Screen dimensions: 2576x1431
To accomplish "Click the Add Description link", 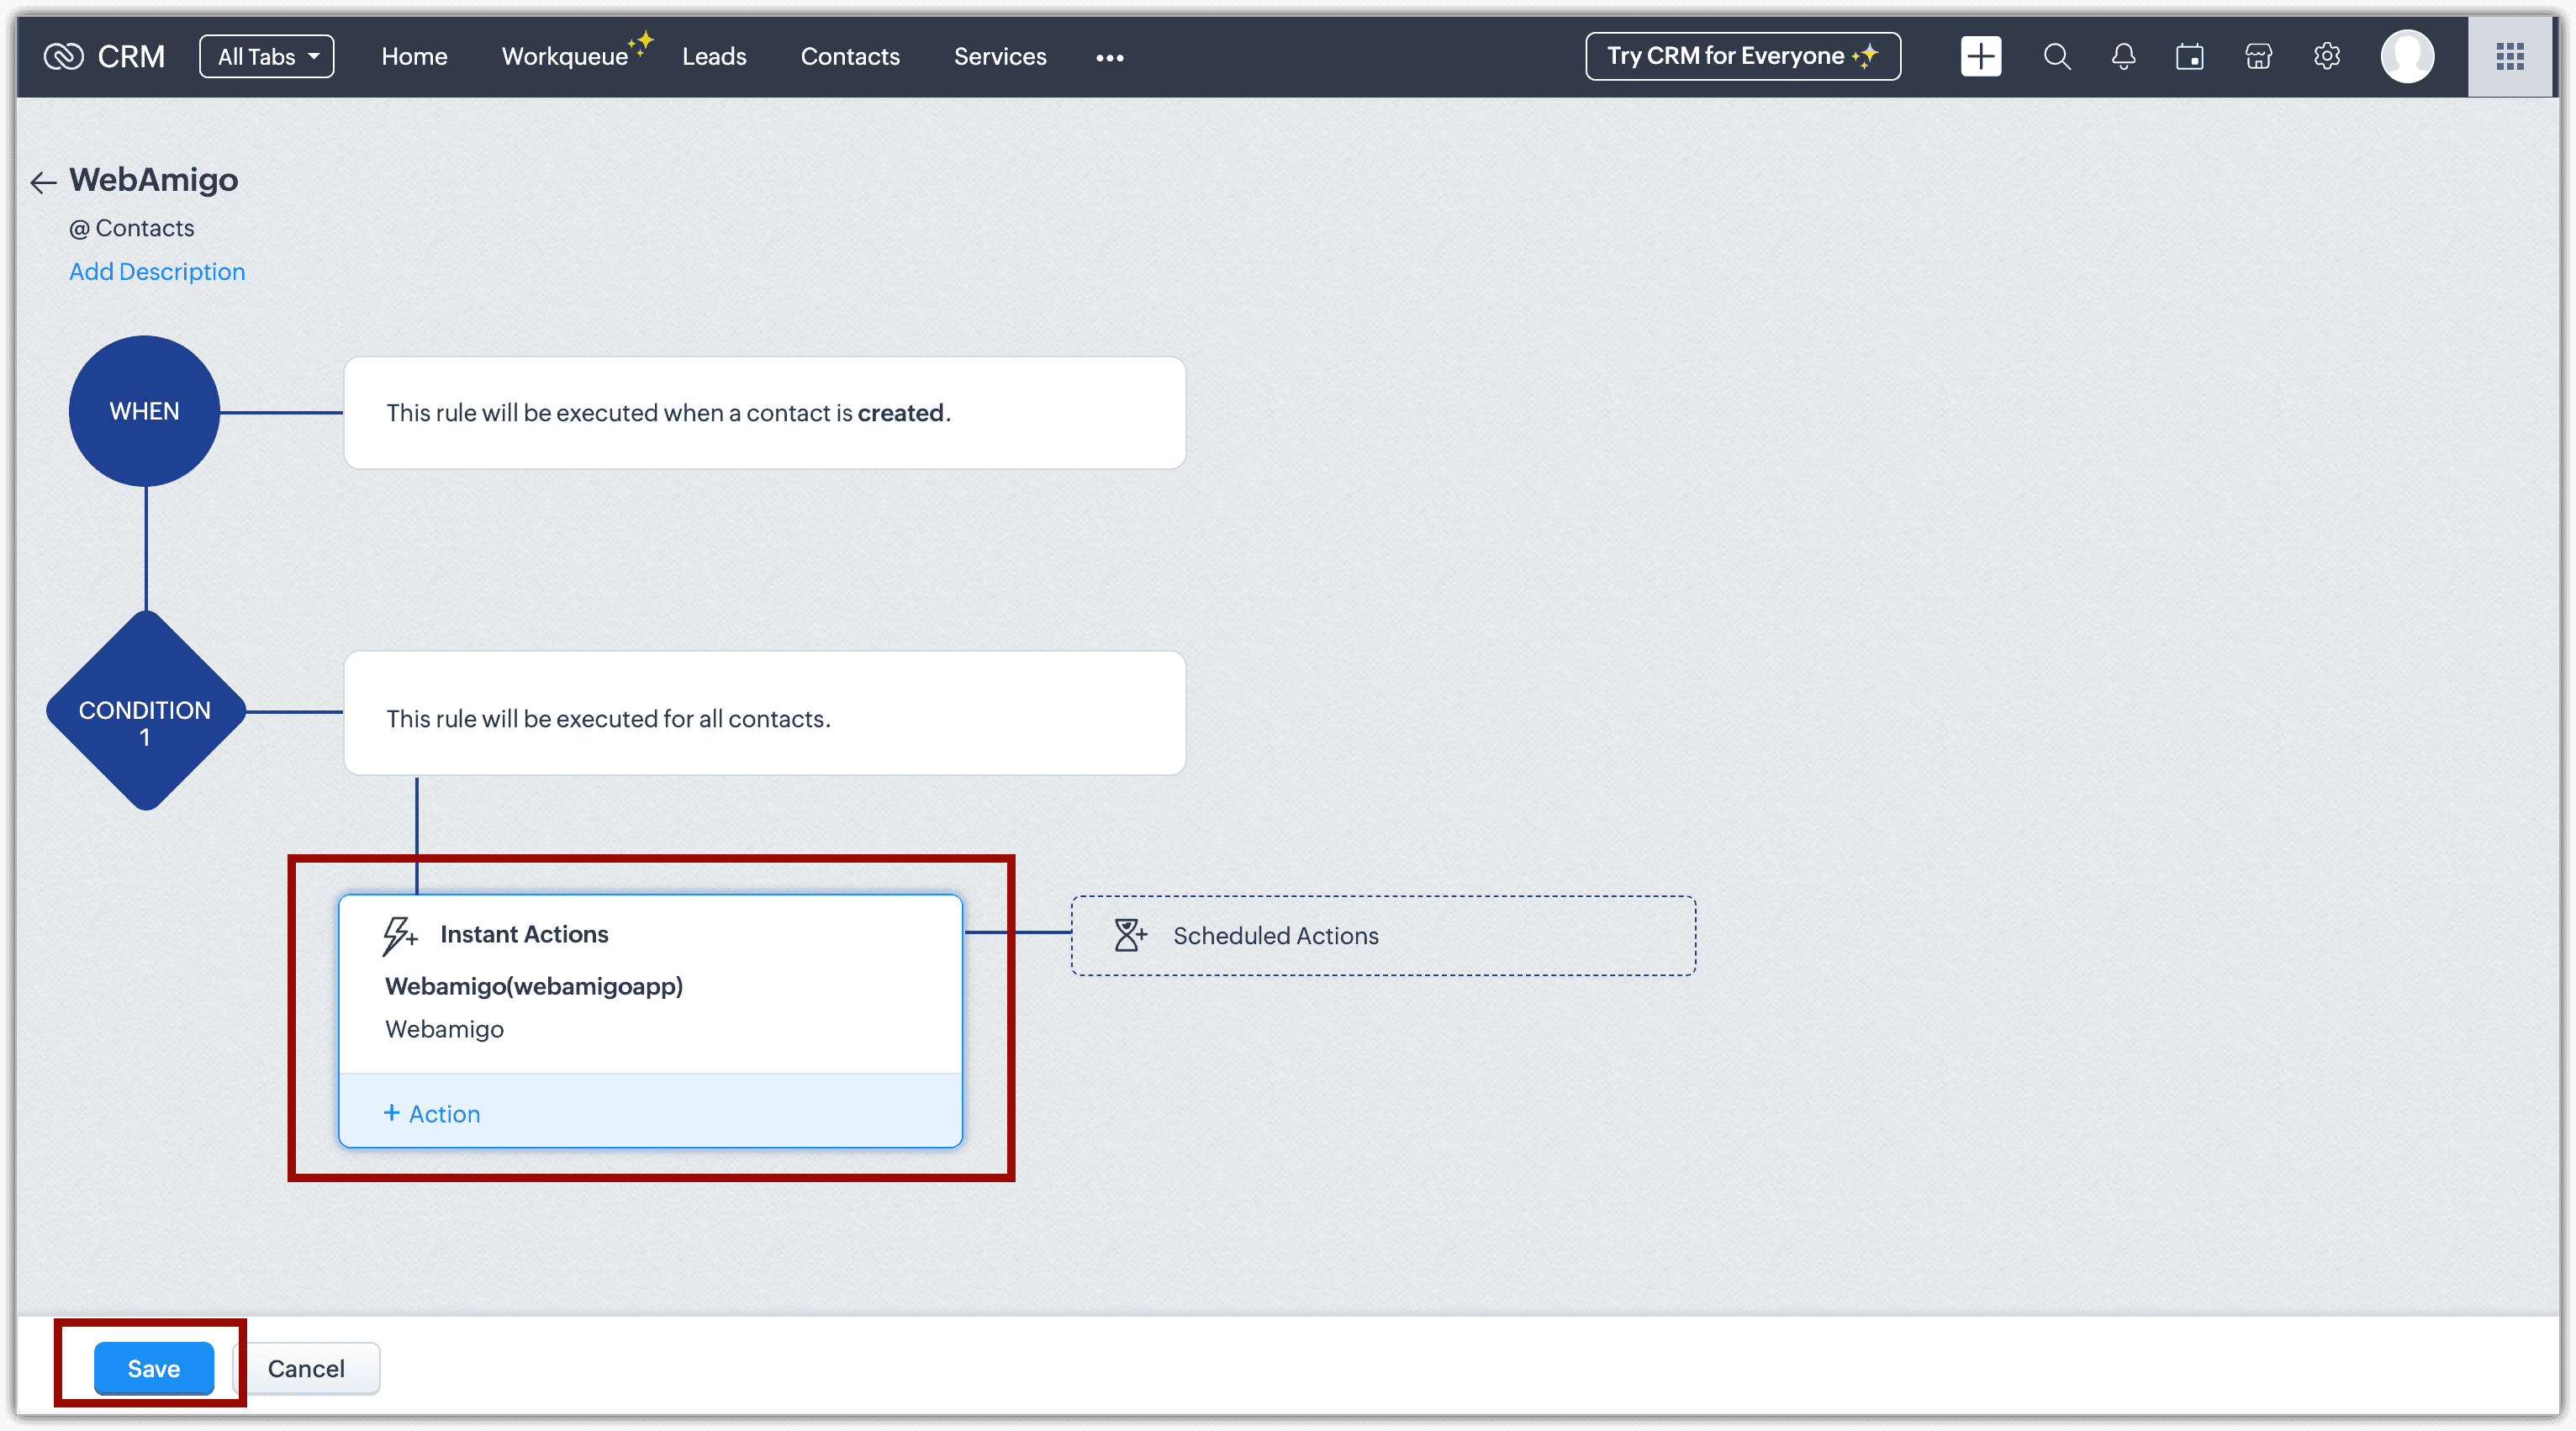I will pos(157,271).
